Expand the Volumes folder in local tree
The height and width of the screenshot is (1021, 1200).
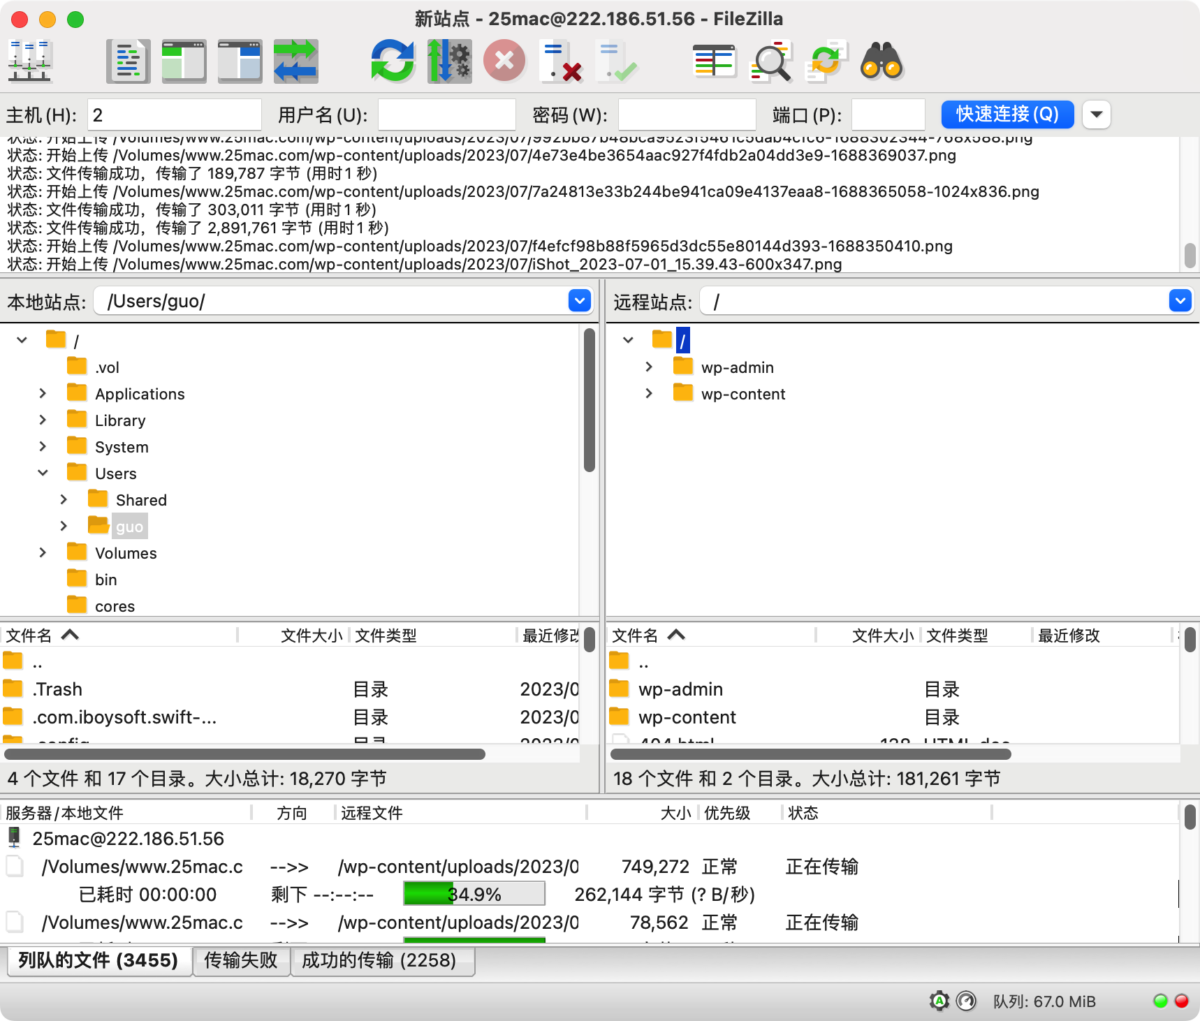tap(42, 552)
